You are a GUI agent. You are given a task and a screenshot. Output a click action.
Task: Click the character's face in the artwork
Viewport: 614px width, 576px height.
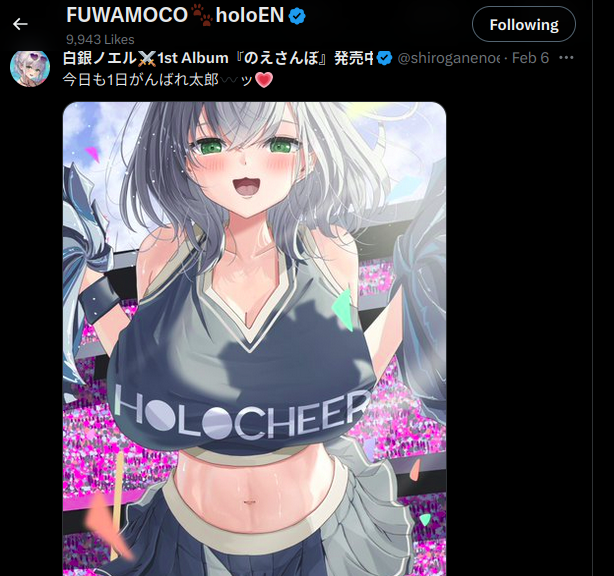(x=246, y=166)
